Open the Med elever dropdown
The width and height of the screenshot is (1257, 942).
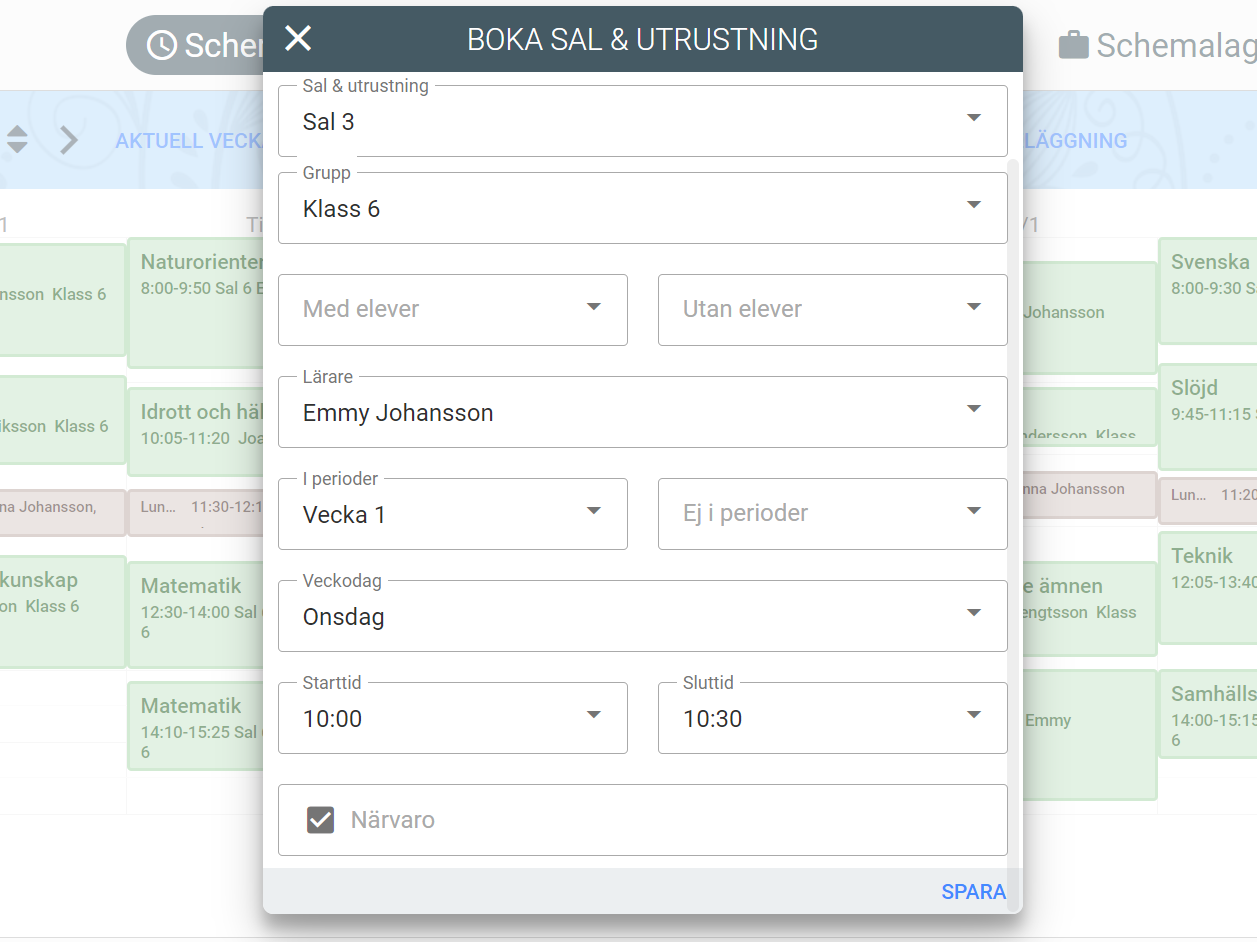452,309
